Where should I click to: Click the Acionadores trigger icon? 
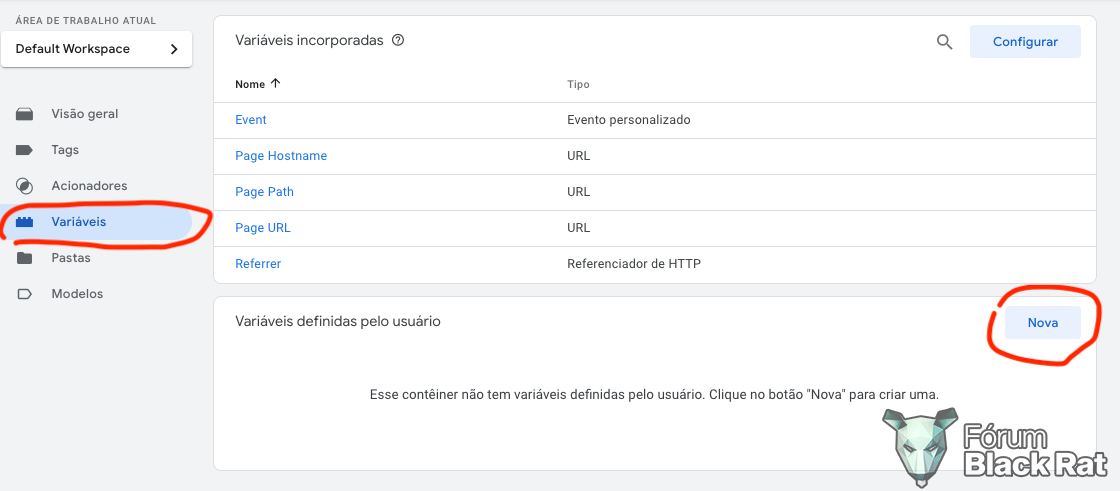coord(25,186)
